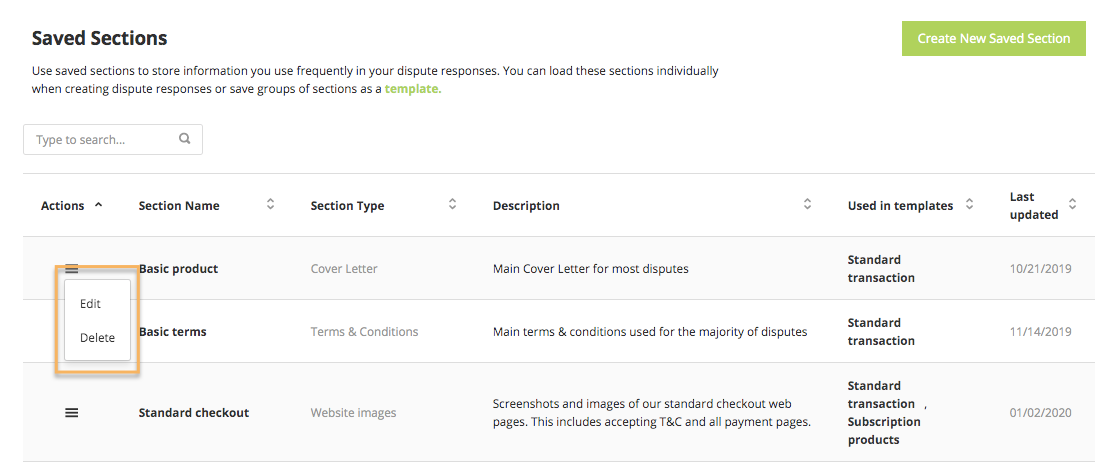This screenshot has width=1110, height=469.
Task: Open the Standard checkout row actions menu icon
Action: [x=72, y=412]
